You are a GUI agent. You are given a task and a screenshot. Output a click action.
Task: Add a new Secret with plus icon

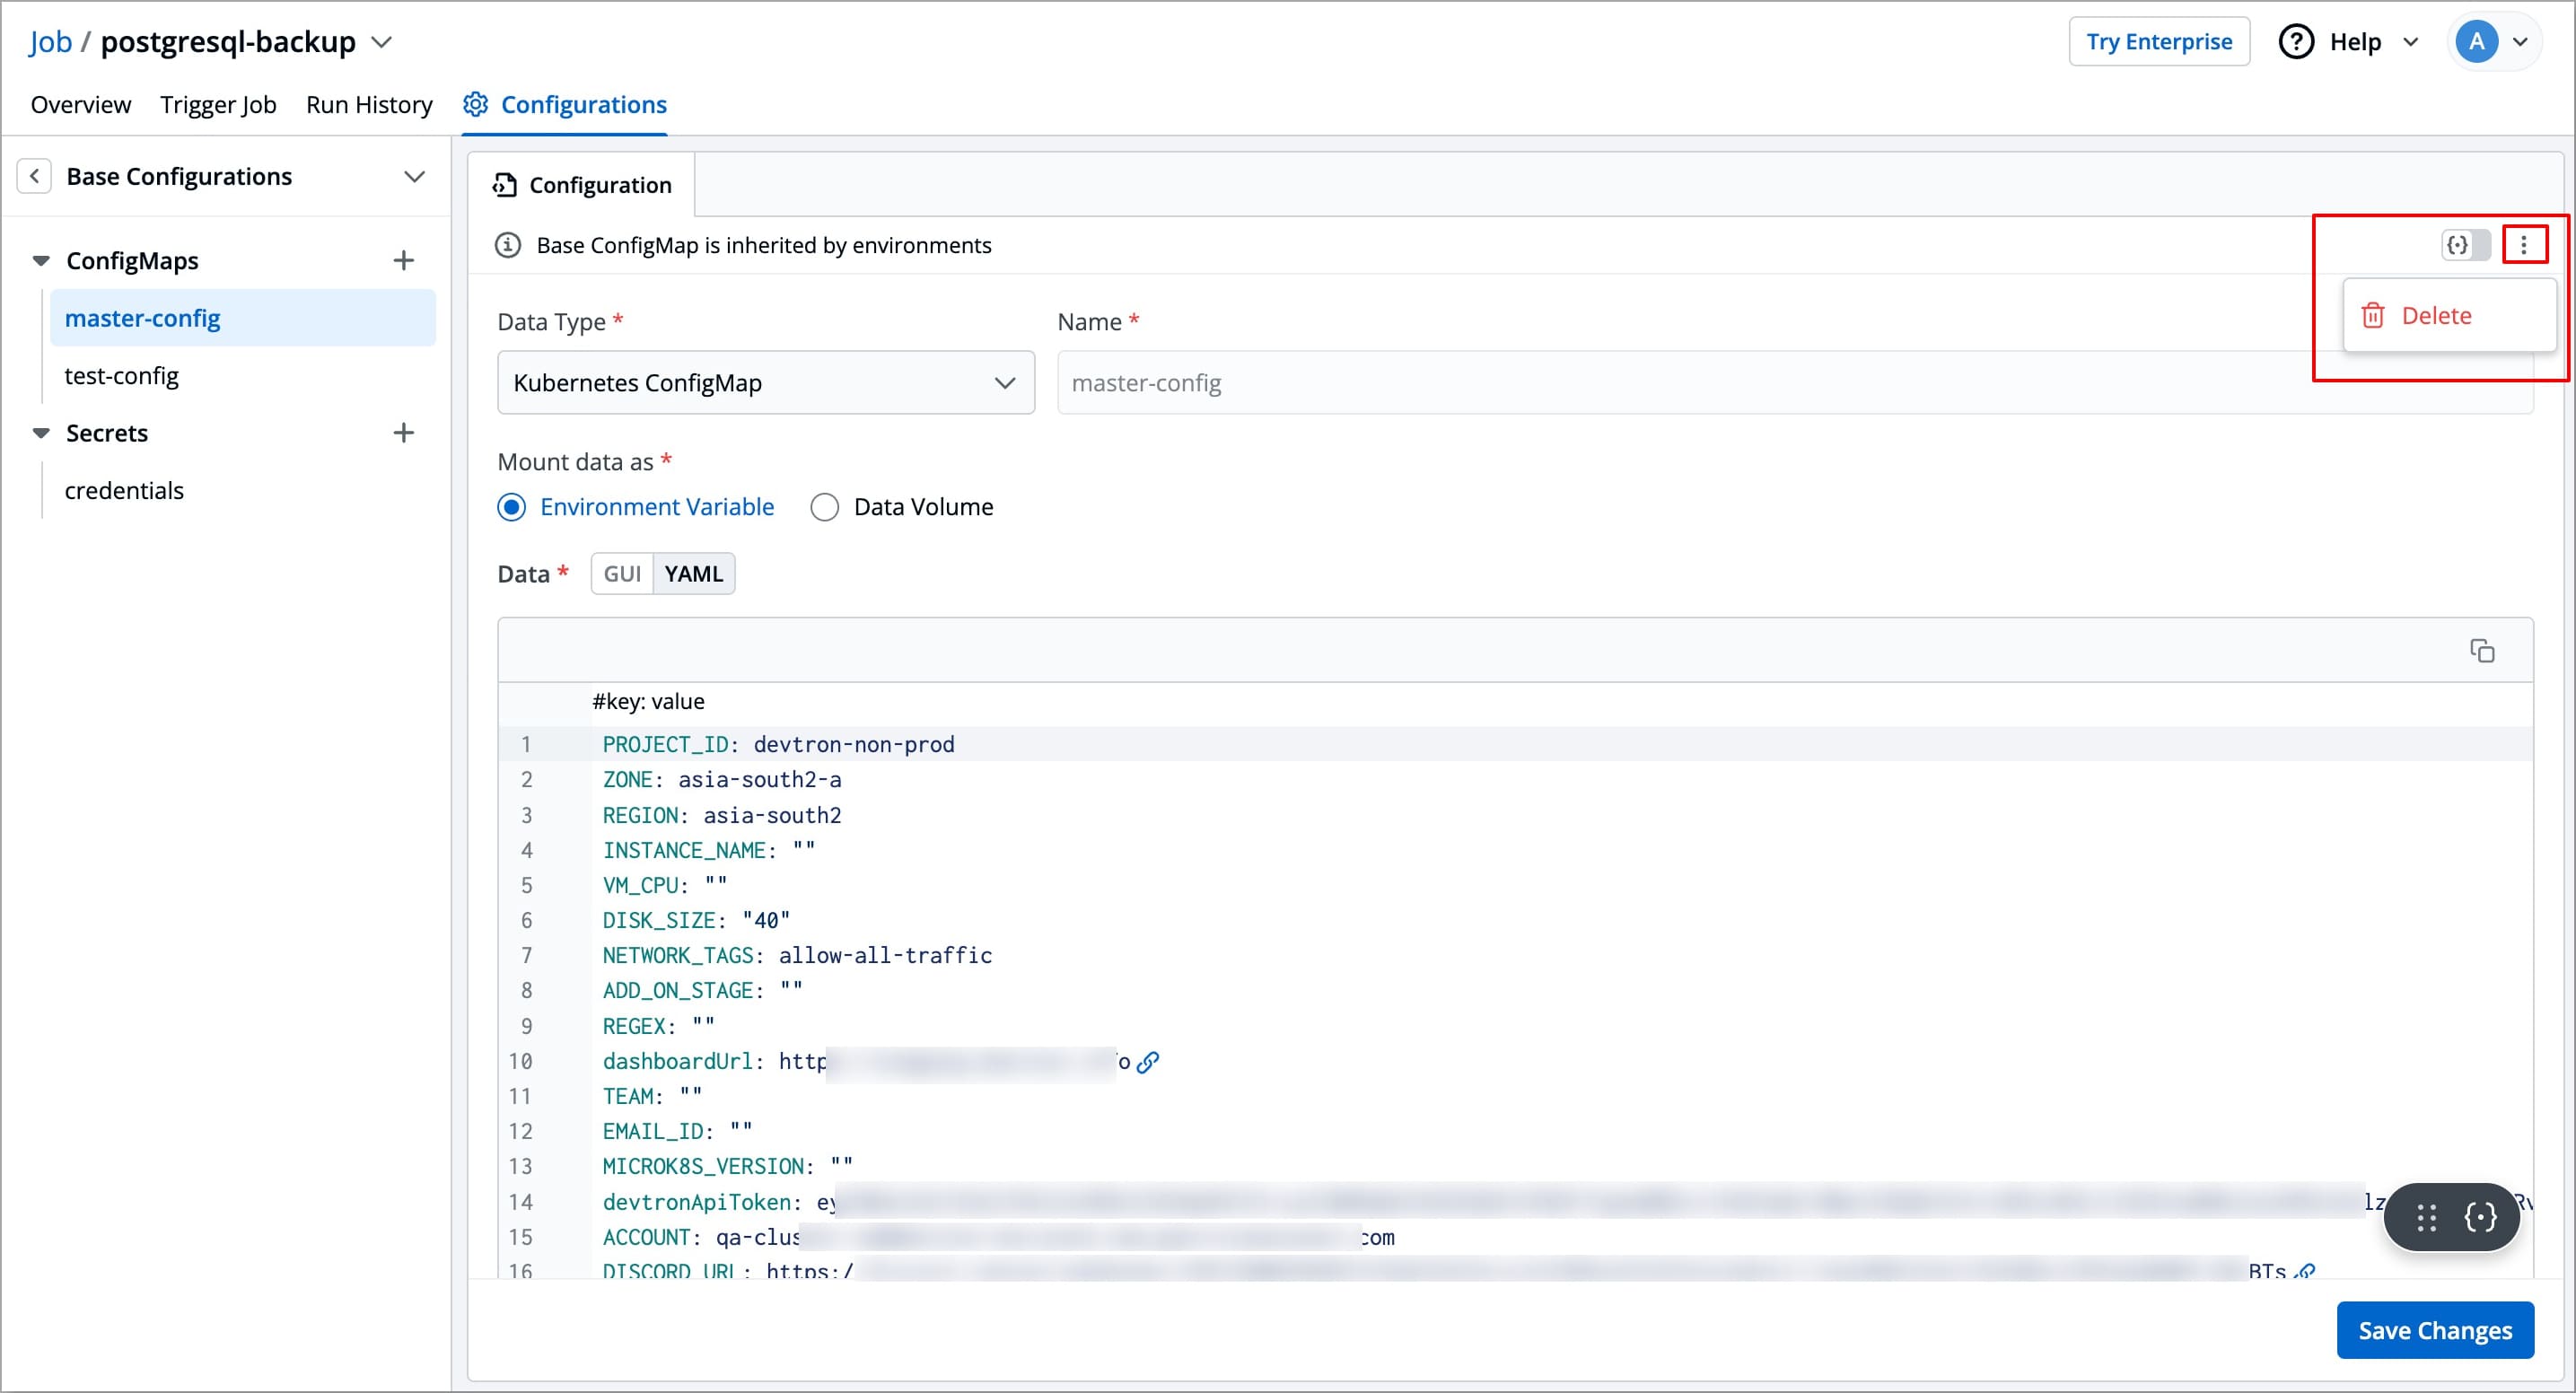403,433
